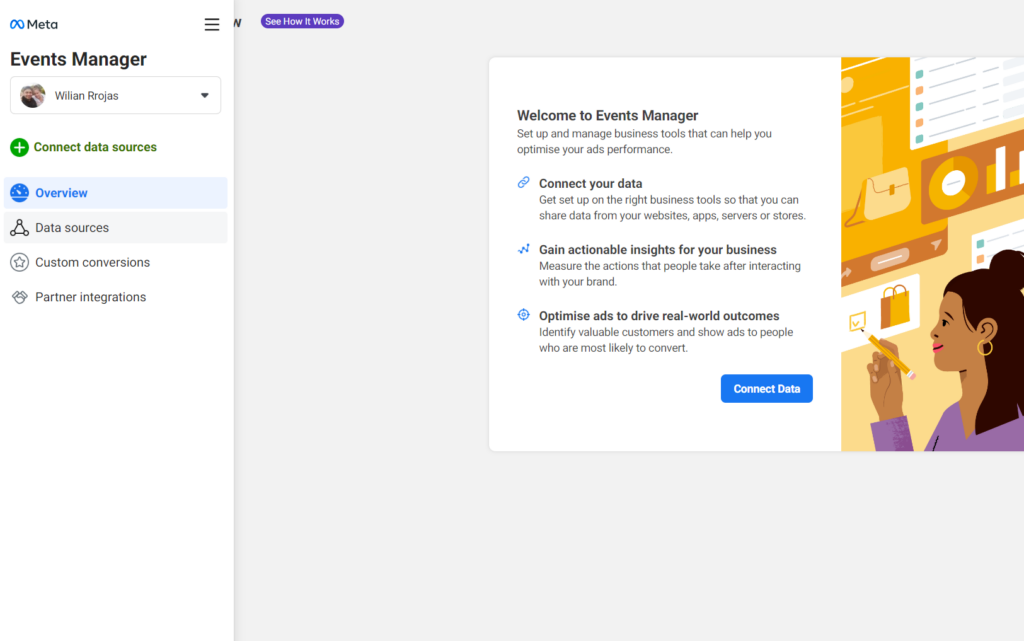Open Custom conversions in sidebar

(116, 262)
